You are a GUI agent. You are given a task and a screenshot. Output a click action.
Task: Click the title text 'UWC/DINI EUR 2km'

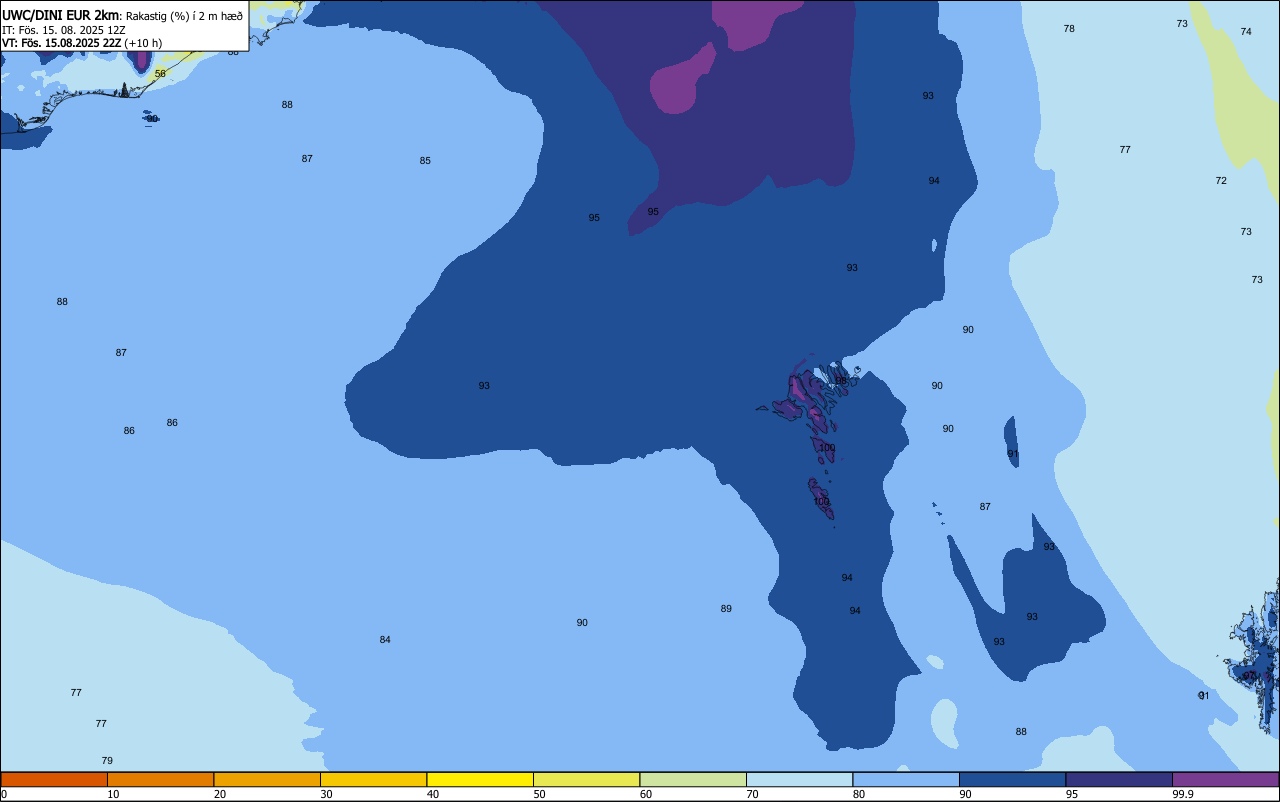61,15
